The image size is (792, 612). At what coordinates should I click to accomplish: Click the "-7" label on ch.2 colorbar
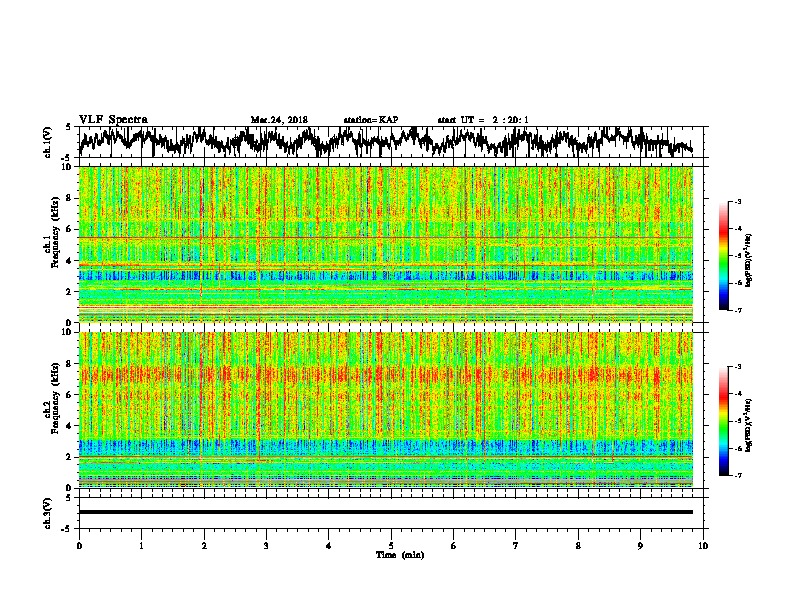tap(738, 475)
